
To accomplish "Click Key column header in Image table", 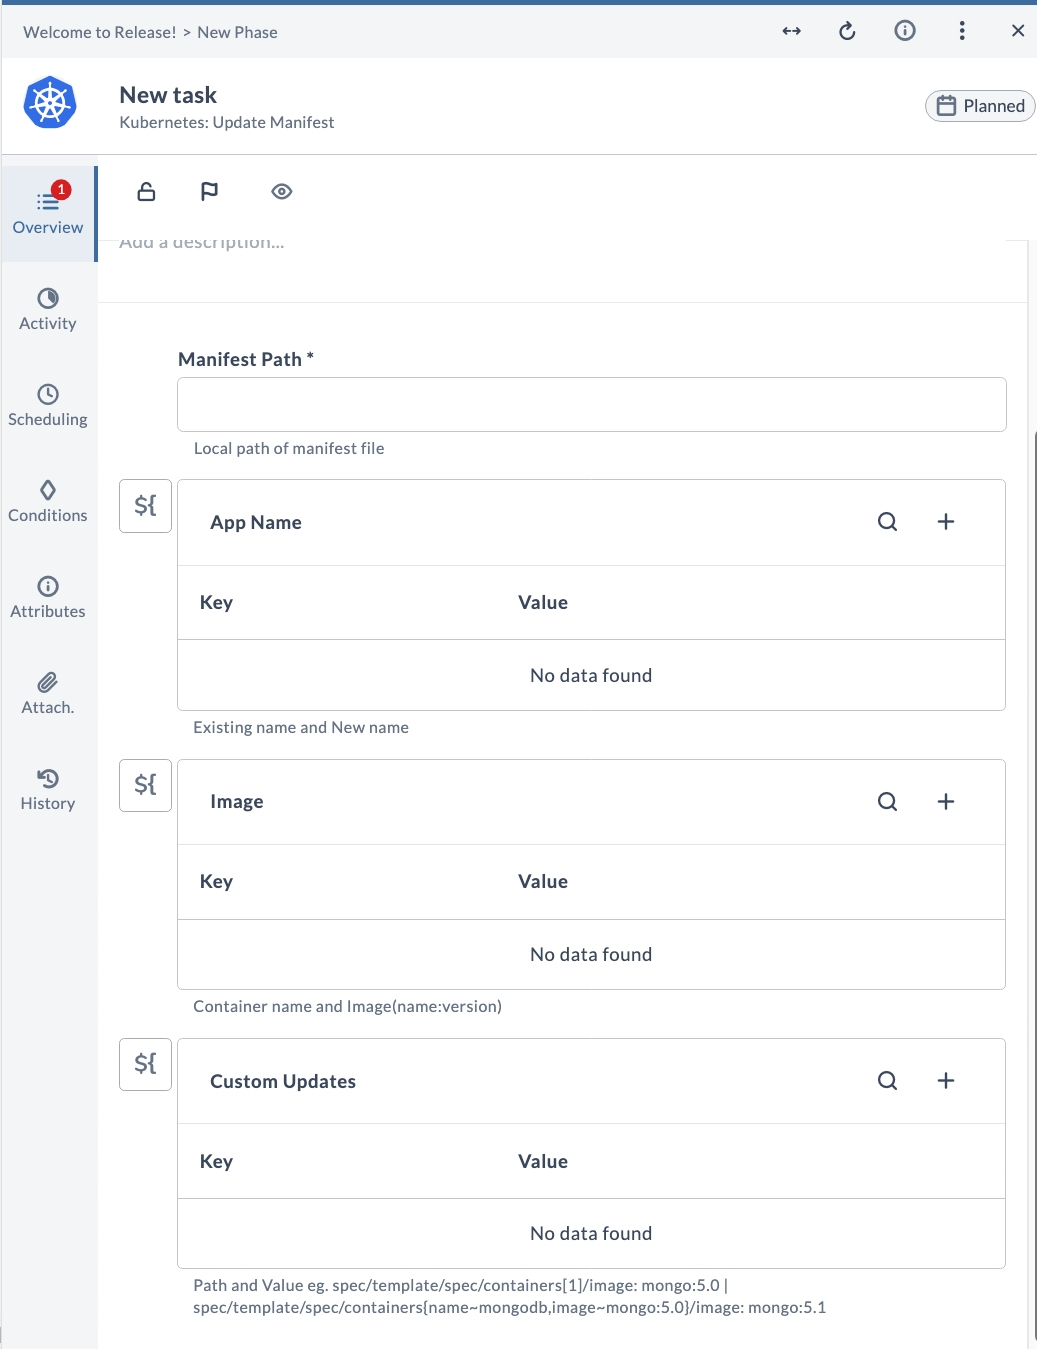I will click(216, 882).
